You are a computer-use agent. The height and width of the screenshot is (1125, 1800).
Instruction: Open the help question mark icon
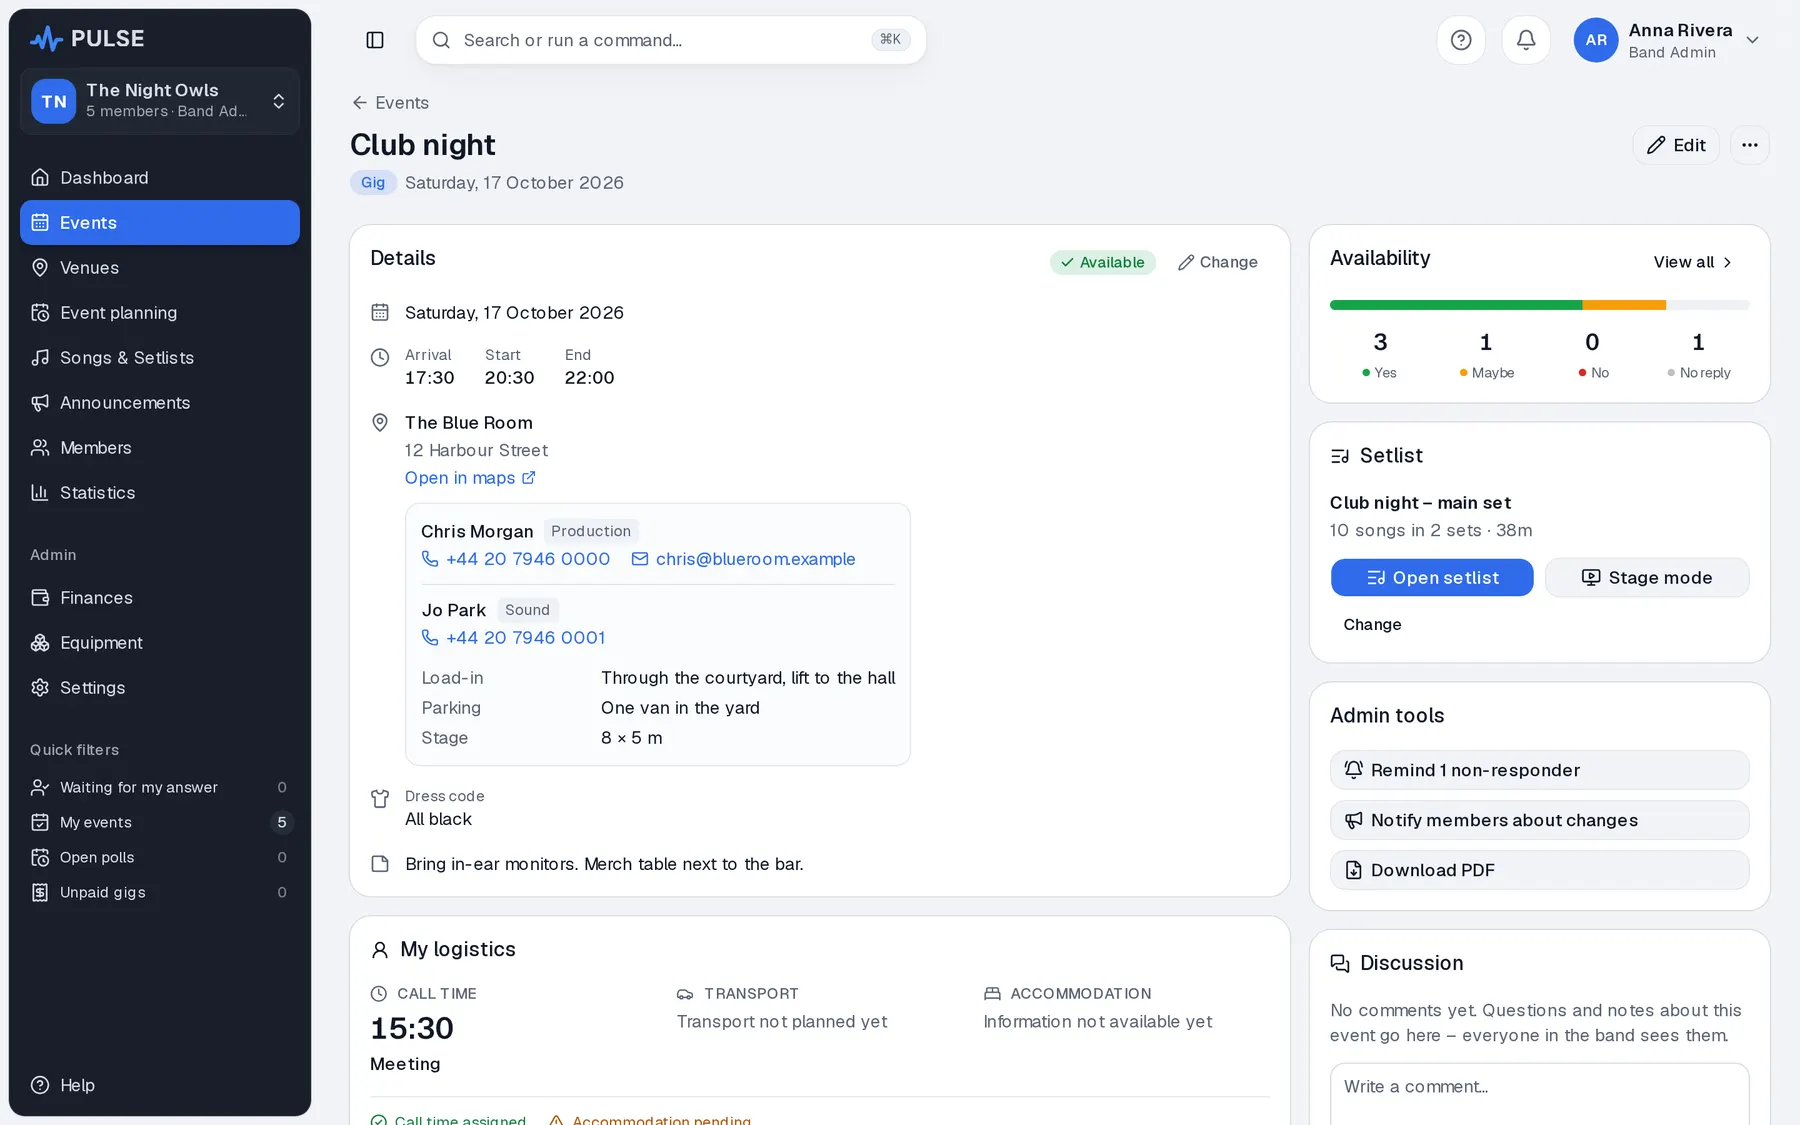pyautogui.click(x=1461, y=40)
